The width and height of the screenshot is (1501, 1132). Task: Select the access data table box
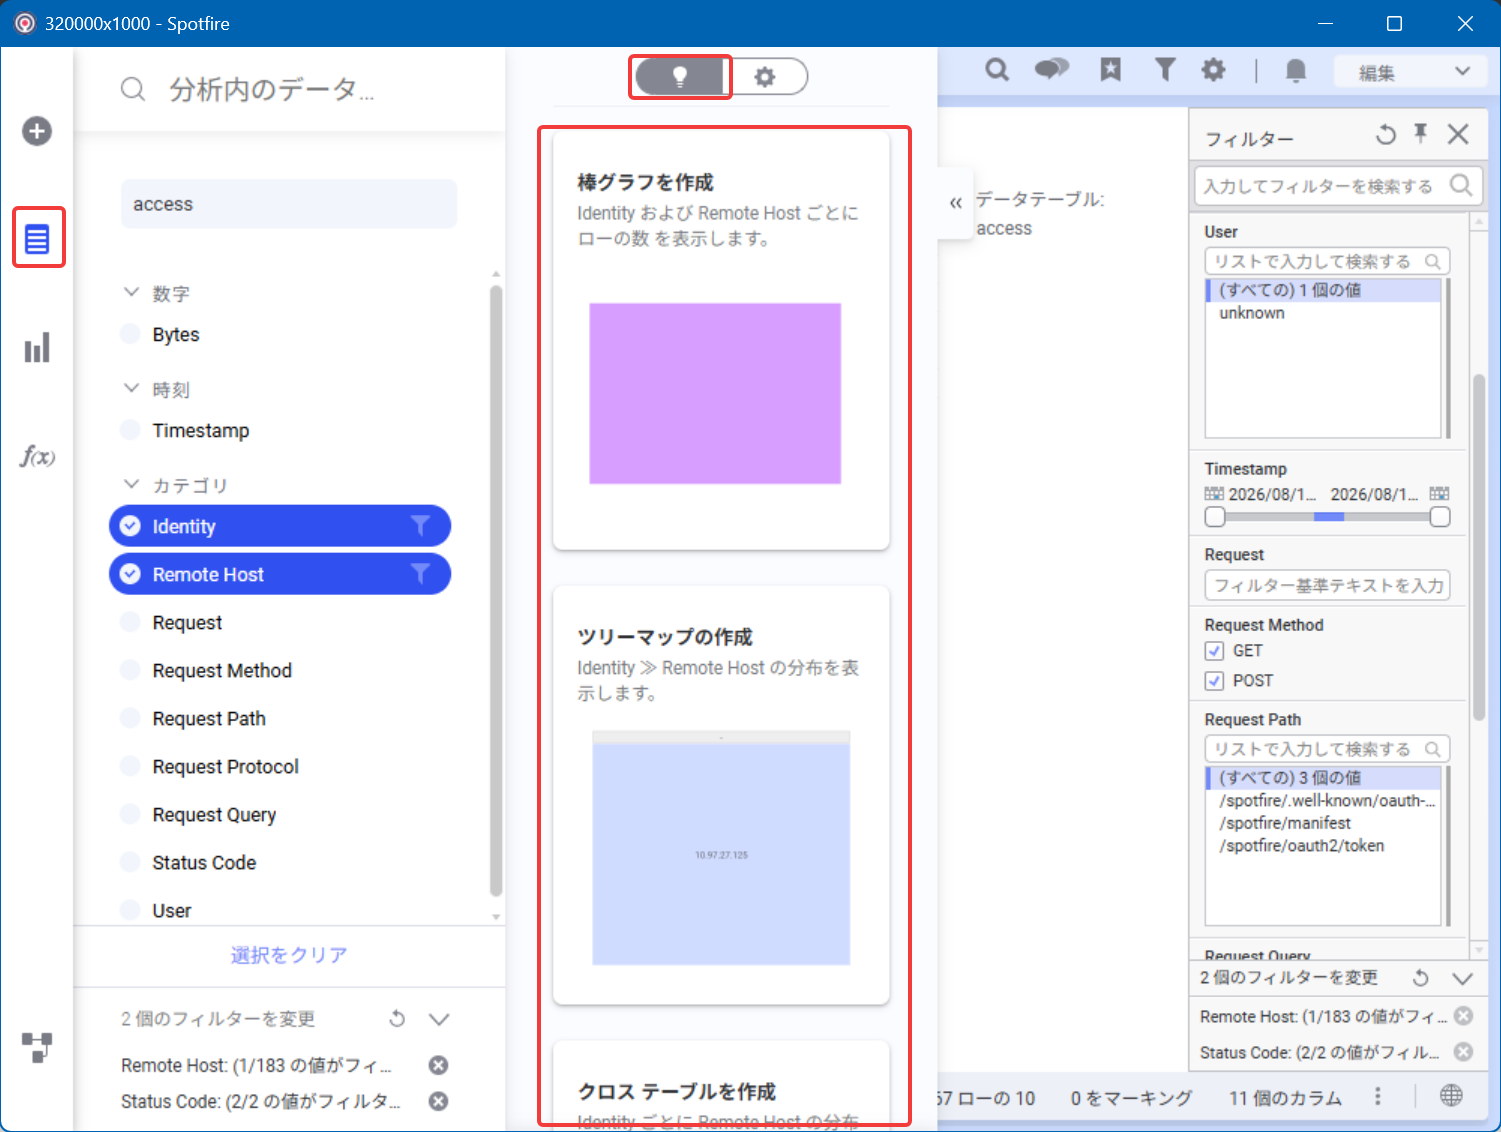(x=289, y=204)
